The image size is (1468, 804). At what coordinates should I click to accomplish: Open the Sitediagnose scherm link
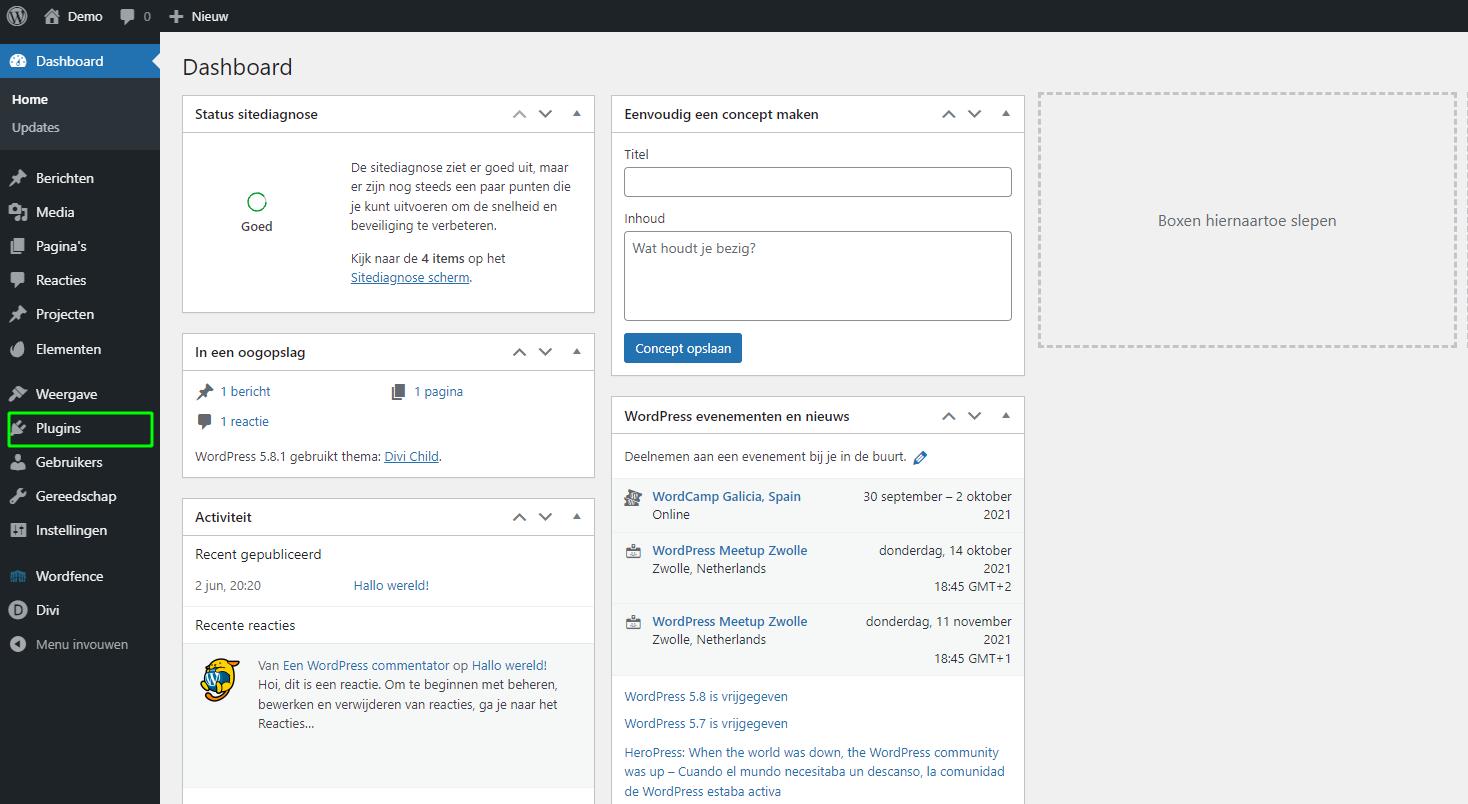click(410, 278)
